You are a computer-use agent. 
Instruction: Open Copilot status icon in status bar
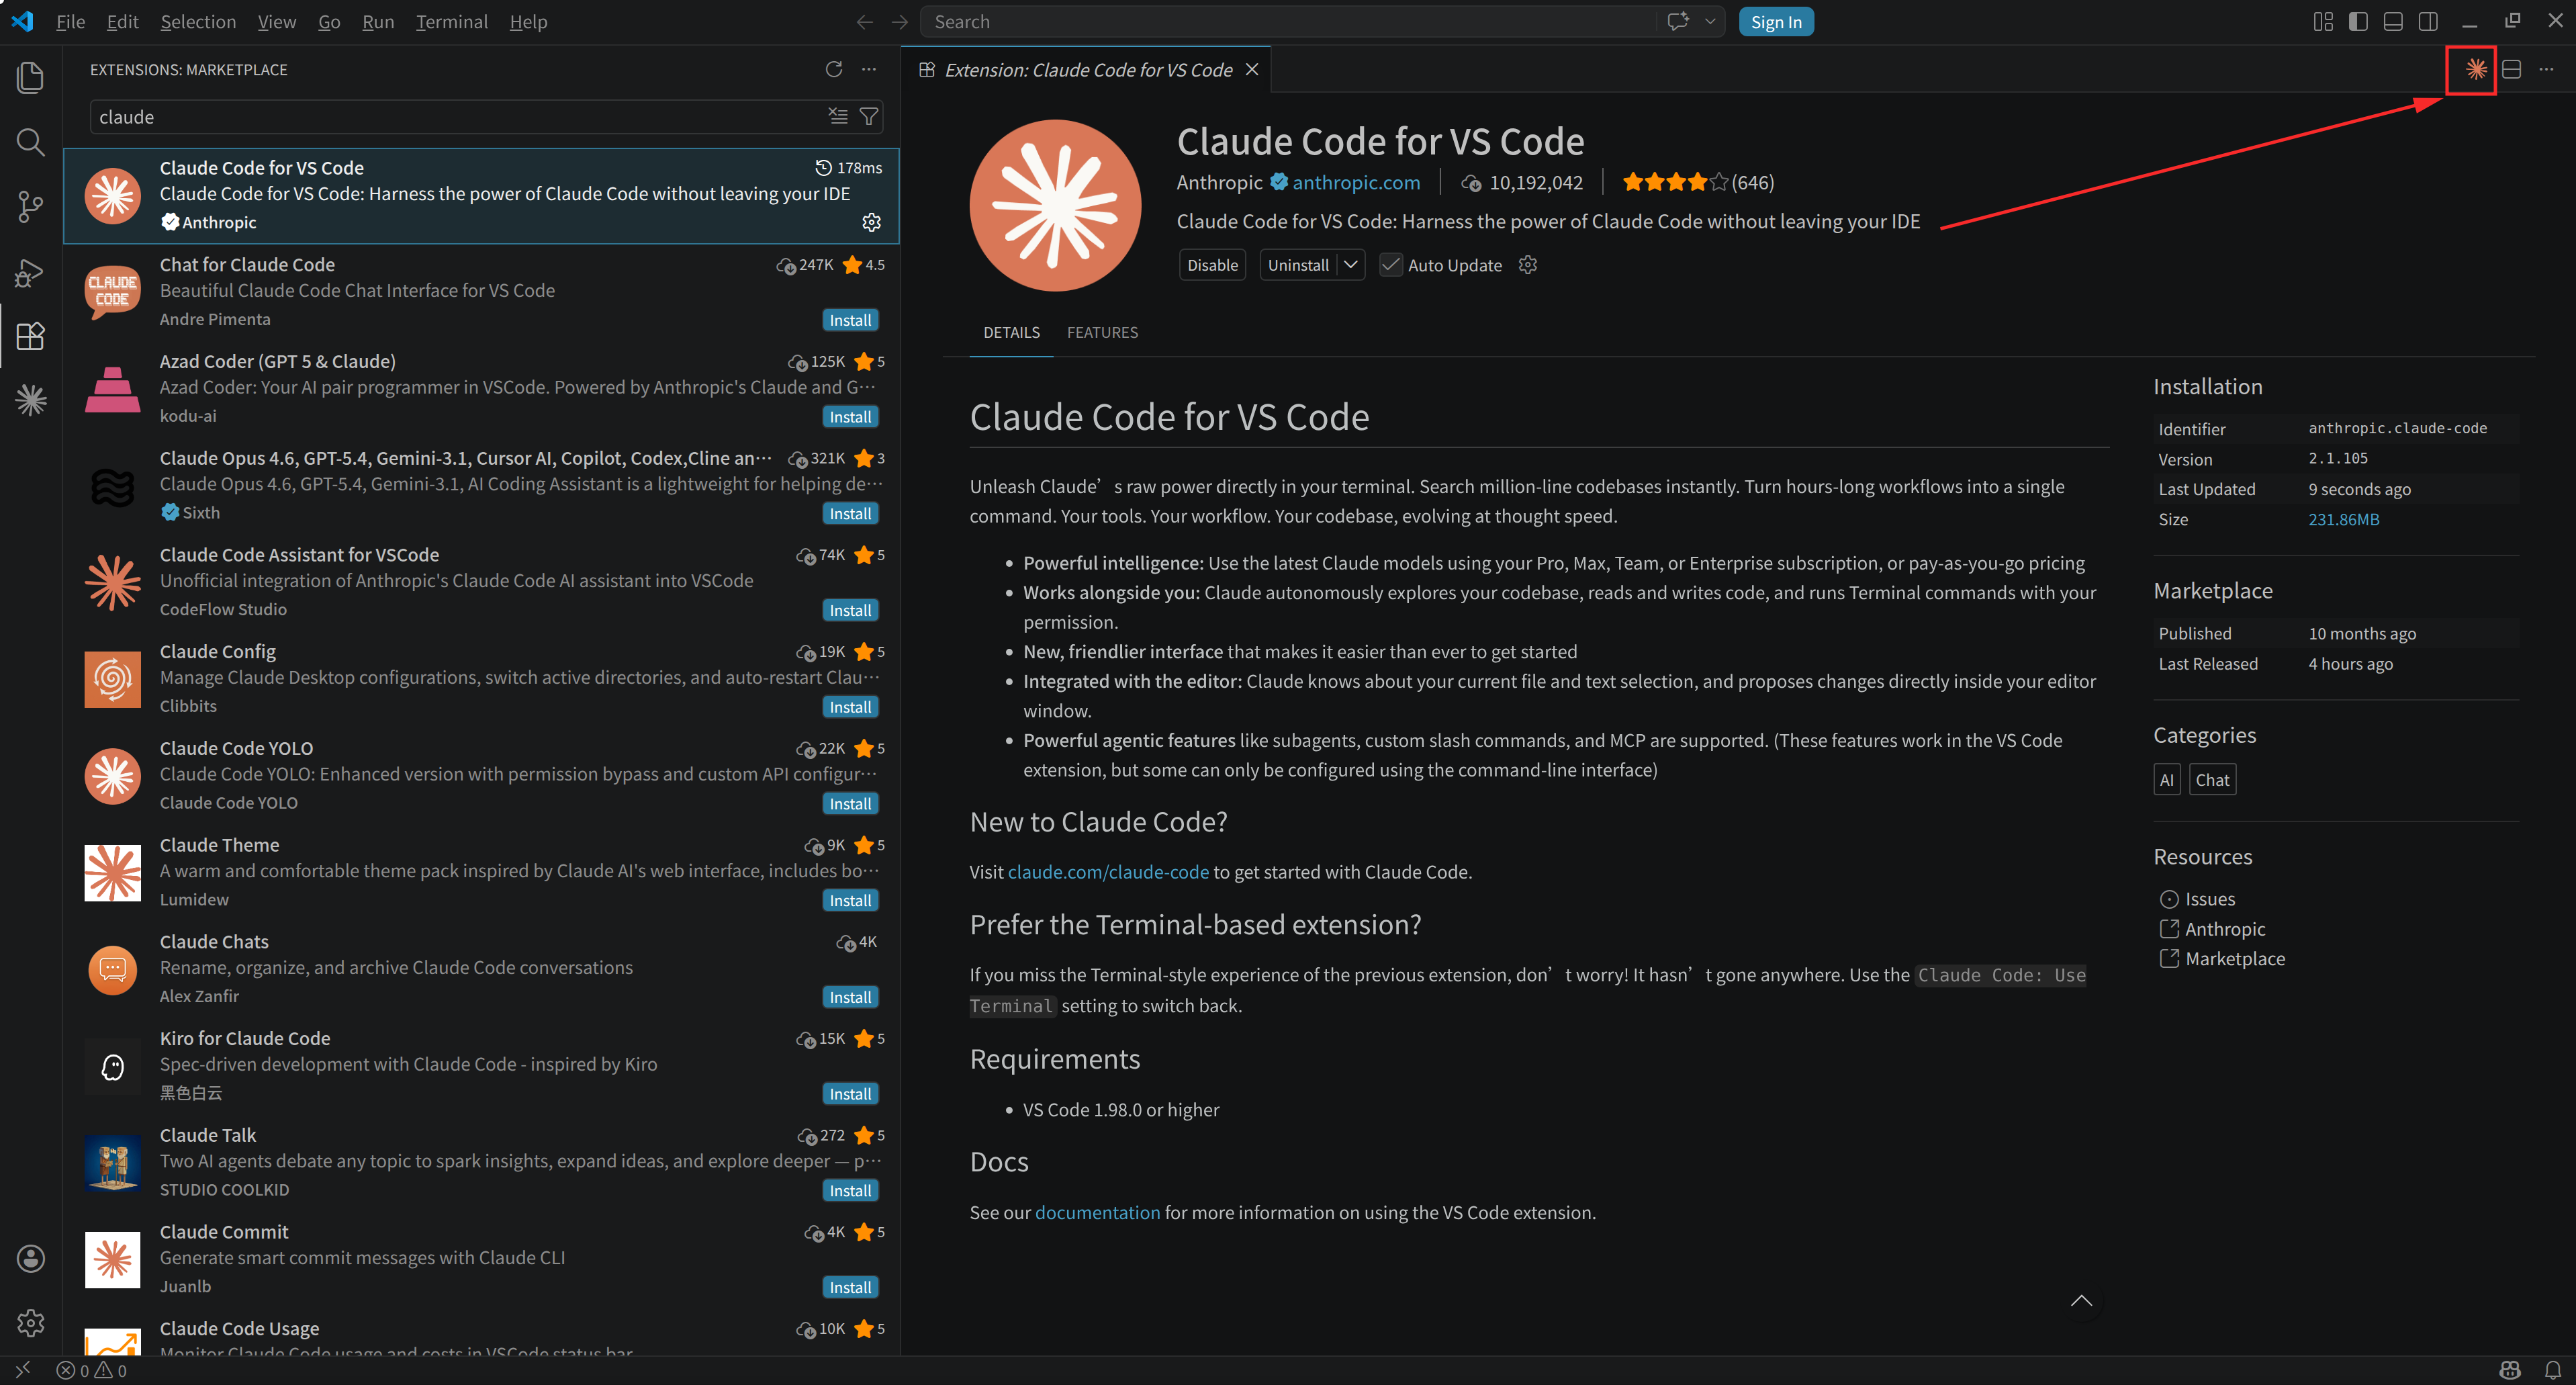[x=2510, y=1370]
